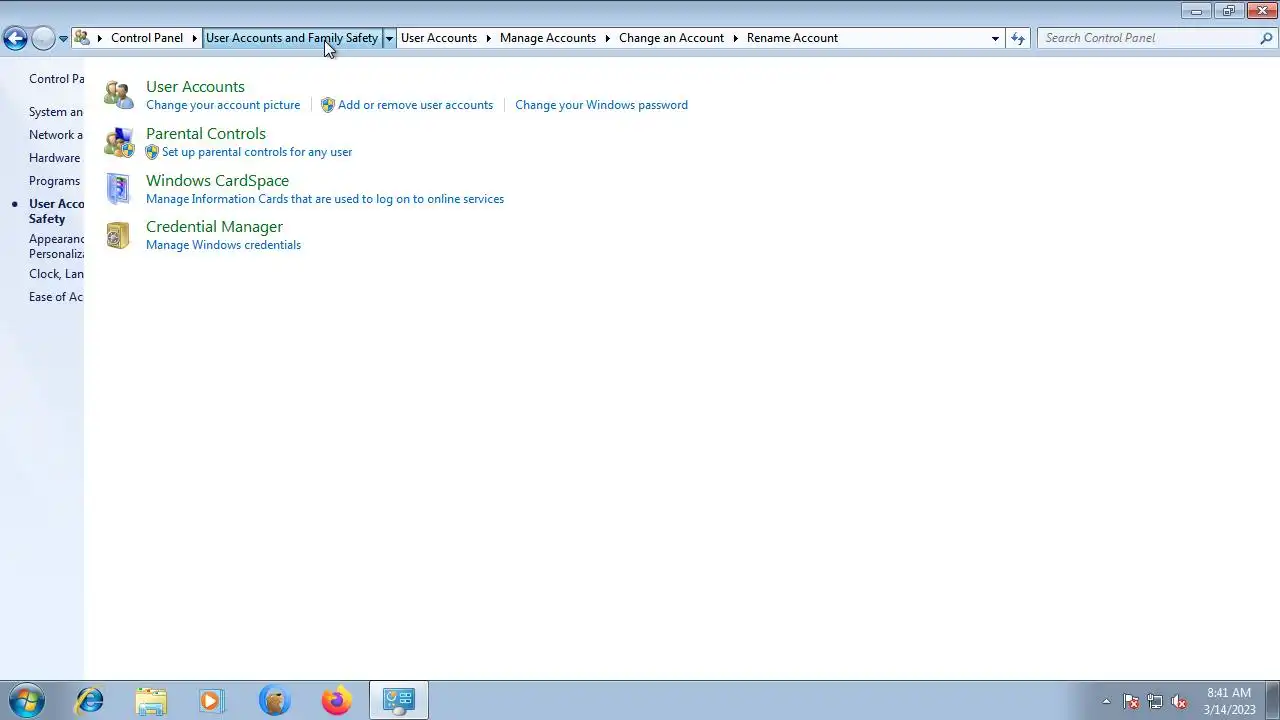Select User Accounts breadcrumb segment

(439, 38)
